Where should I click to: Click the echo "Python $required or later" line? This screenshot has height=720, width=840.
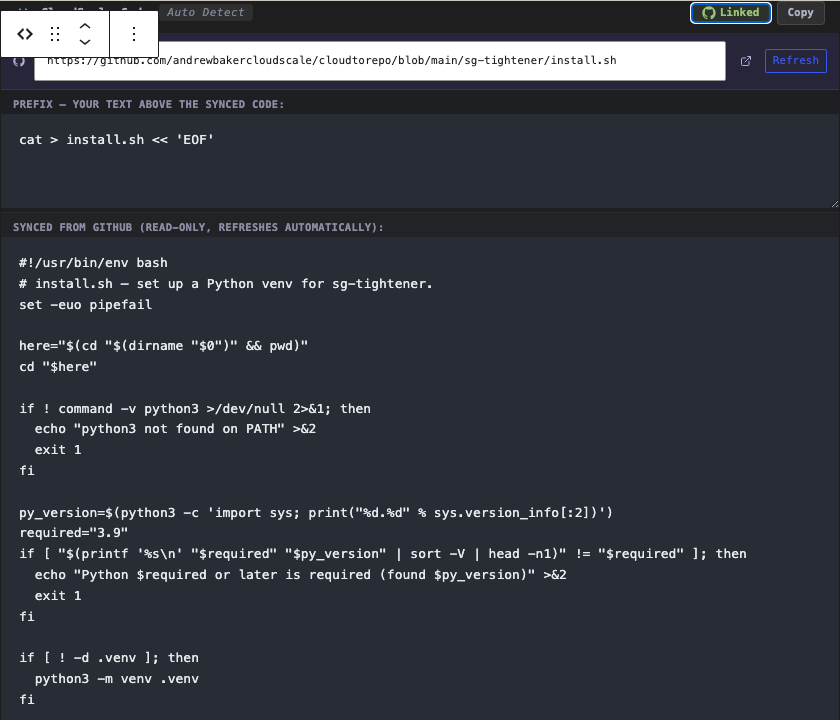click(301, 575)
